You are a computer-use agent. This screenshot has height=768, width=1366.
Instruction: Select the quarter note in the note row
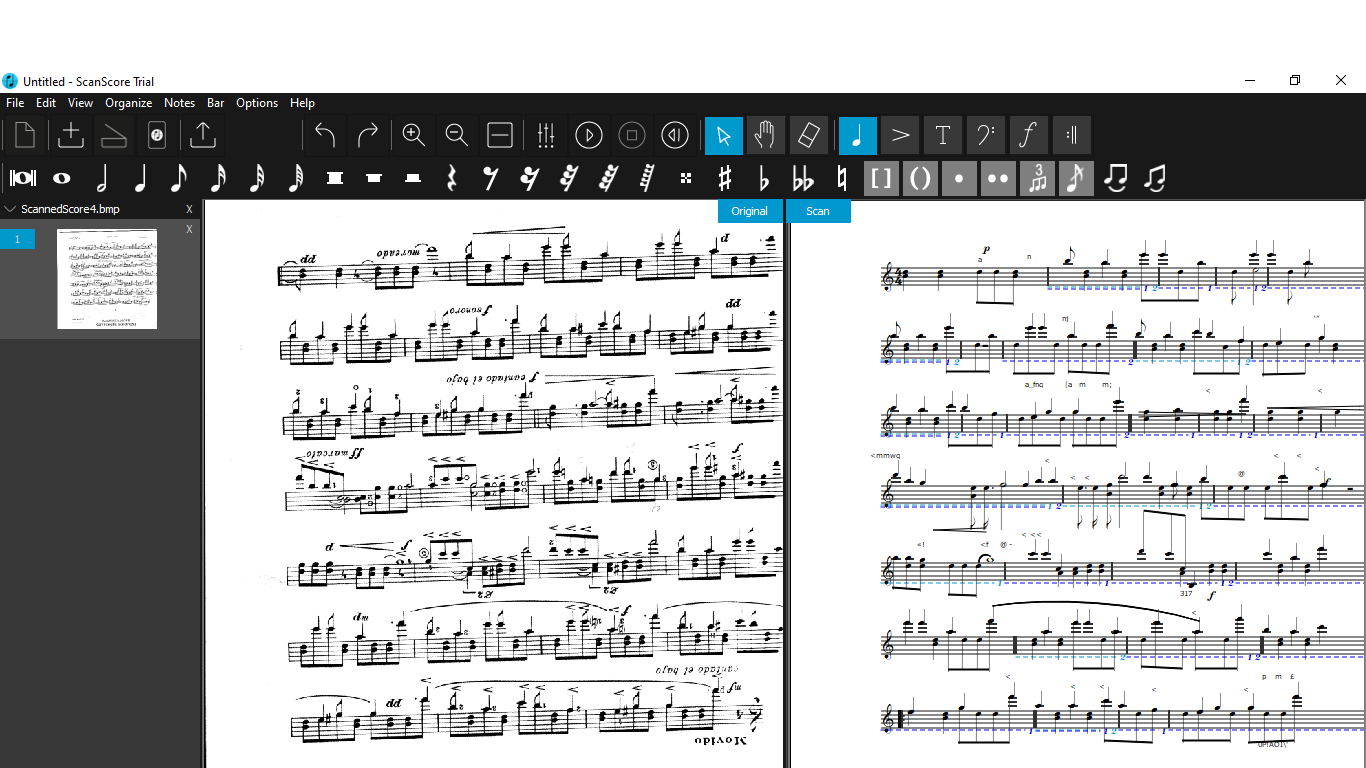click(140, 178)
